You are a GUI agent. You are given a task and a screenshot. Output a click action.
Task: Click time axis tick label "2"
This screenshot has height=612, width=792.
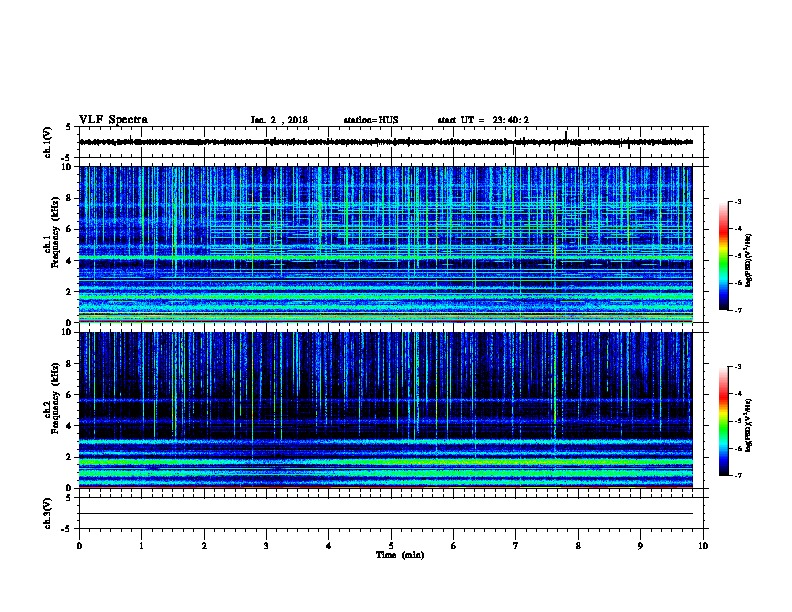coord(204,546)
